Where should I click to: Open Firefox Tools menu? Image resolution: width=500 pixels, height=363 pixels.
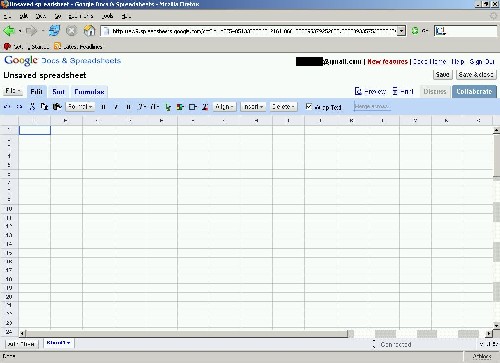(107, 16)
